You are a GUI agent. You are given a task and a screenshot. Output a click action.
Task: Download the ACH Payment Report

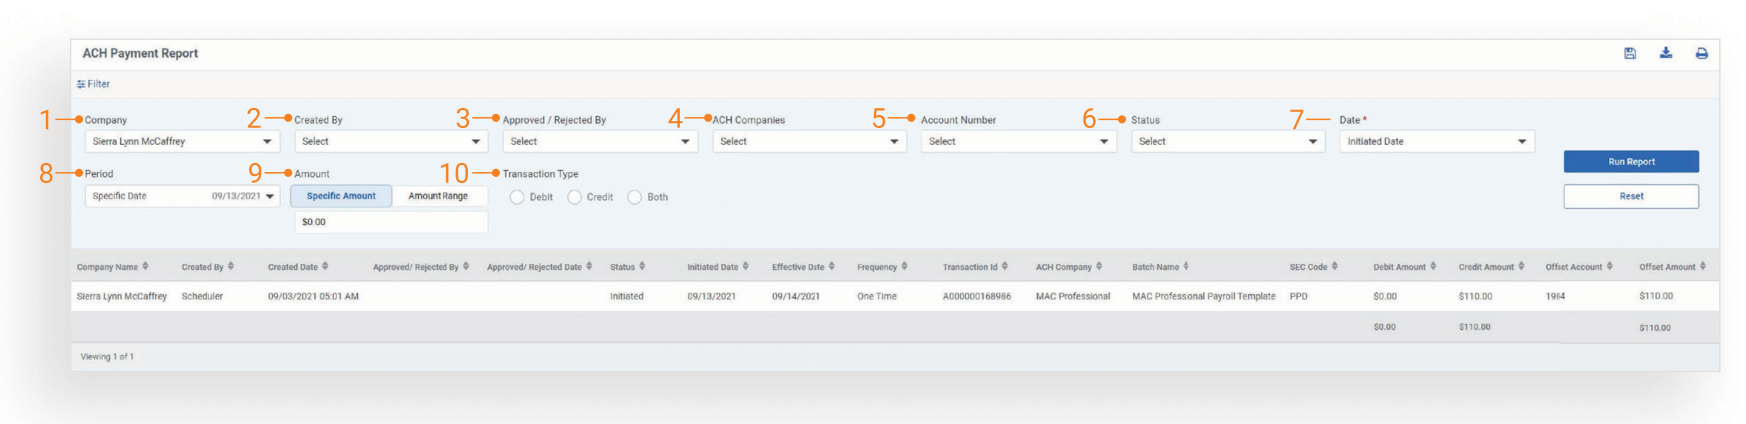point(1666,54)
